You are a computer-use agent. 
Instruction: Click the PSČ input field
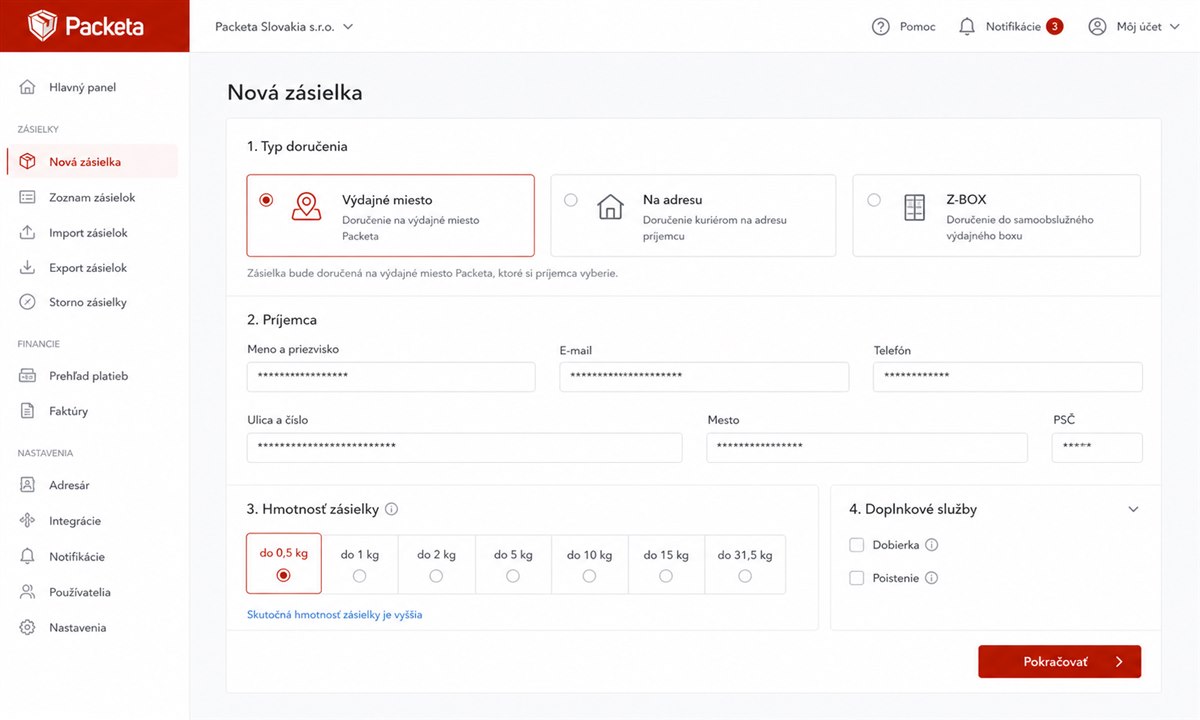tap(1097, 448)
